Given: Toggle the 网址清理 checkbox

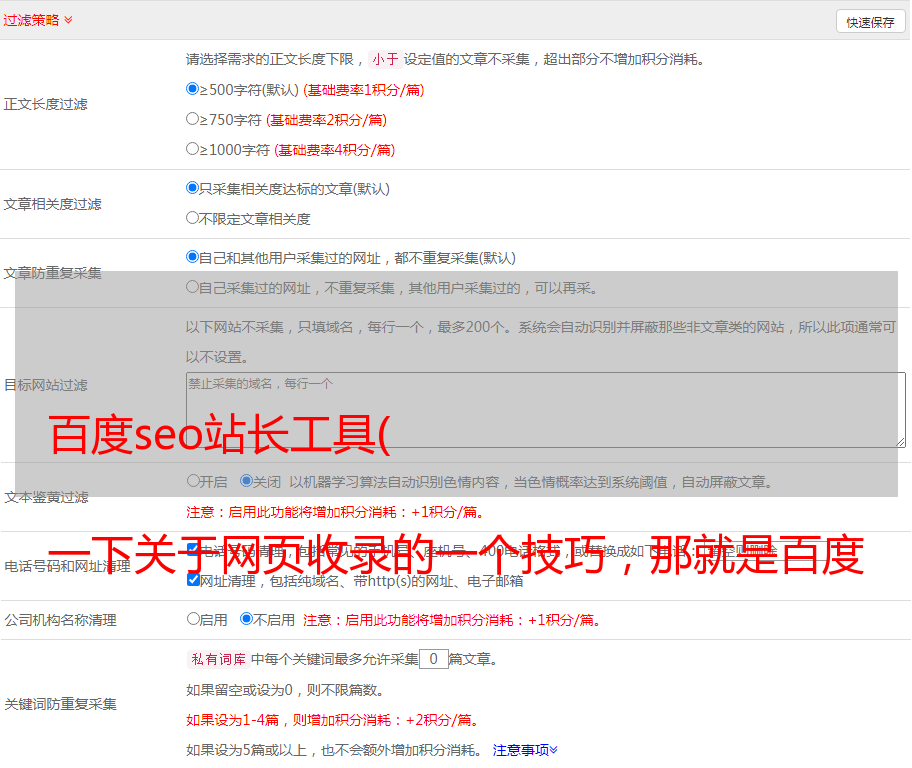Looking at the screenshot, I should pos(193,580).
